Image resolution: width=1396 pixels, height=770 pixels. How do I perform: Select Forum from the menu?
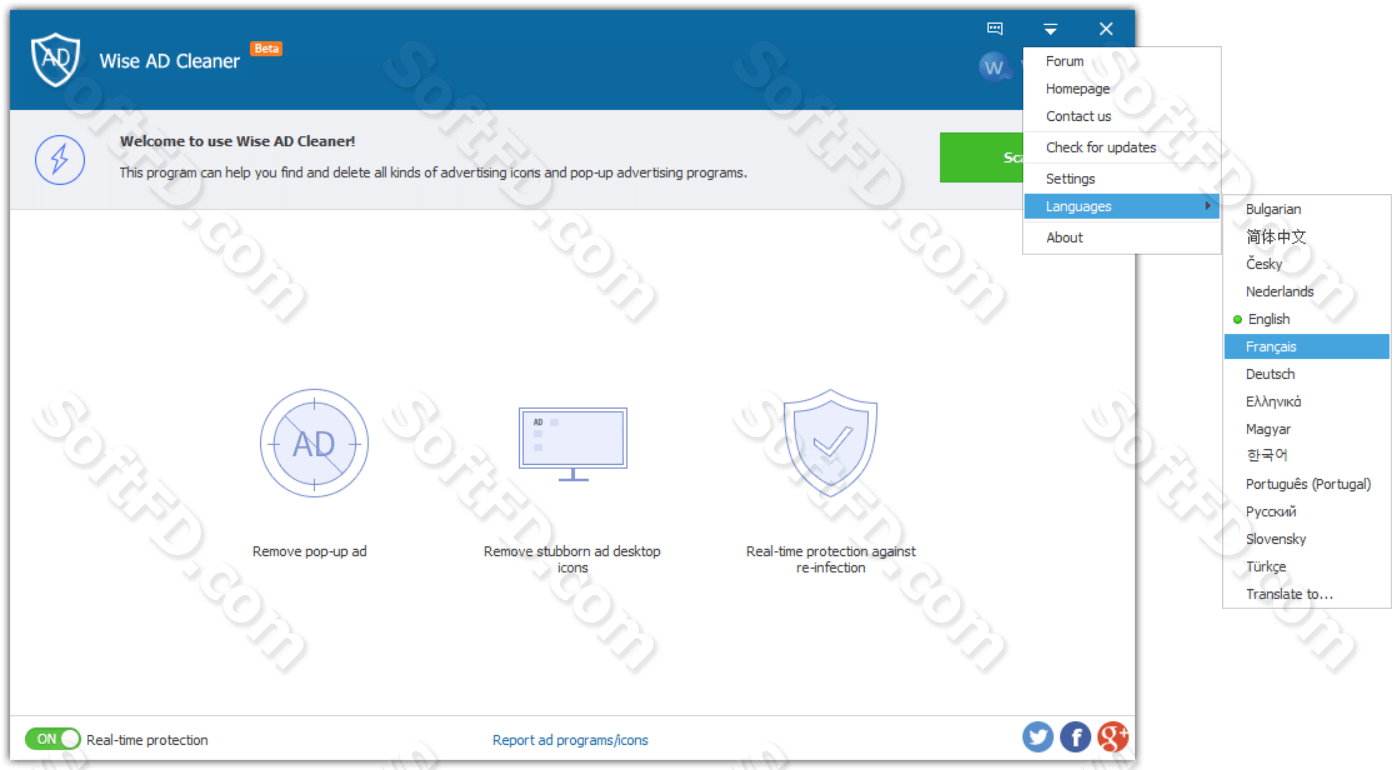pos(1122,61)
